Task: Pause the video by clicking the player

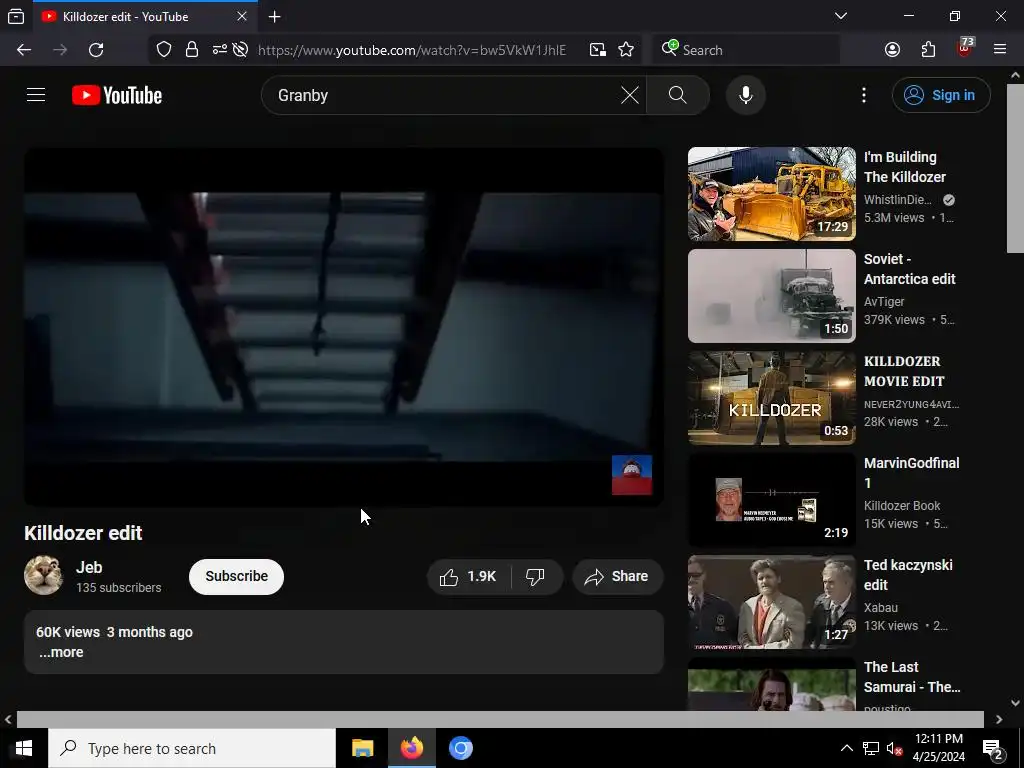Action: click(344, 327)
